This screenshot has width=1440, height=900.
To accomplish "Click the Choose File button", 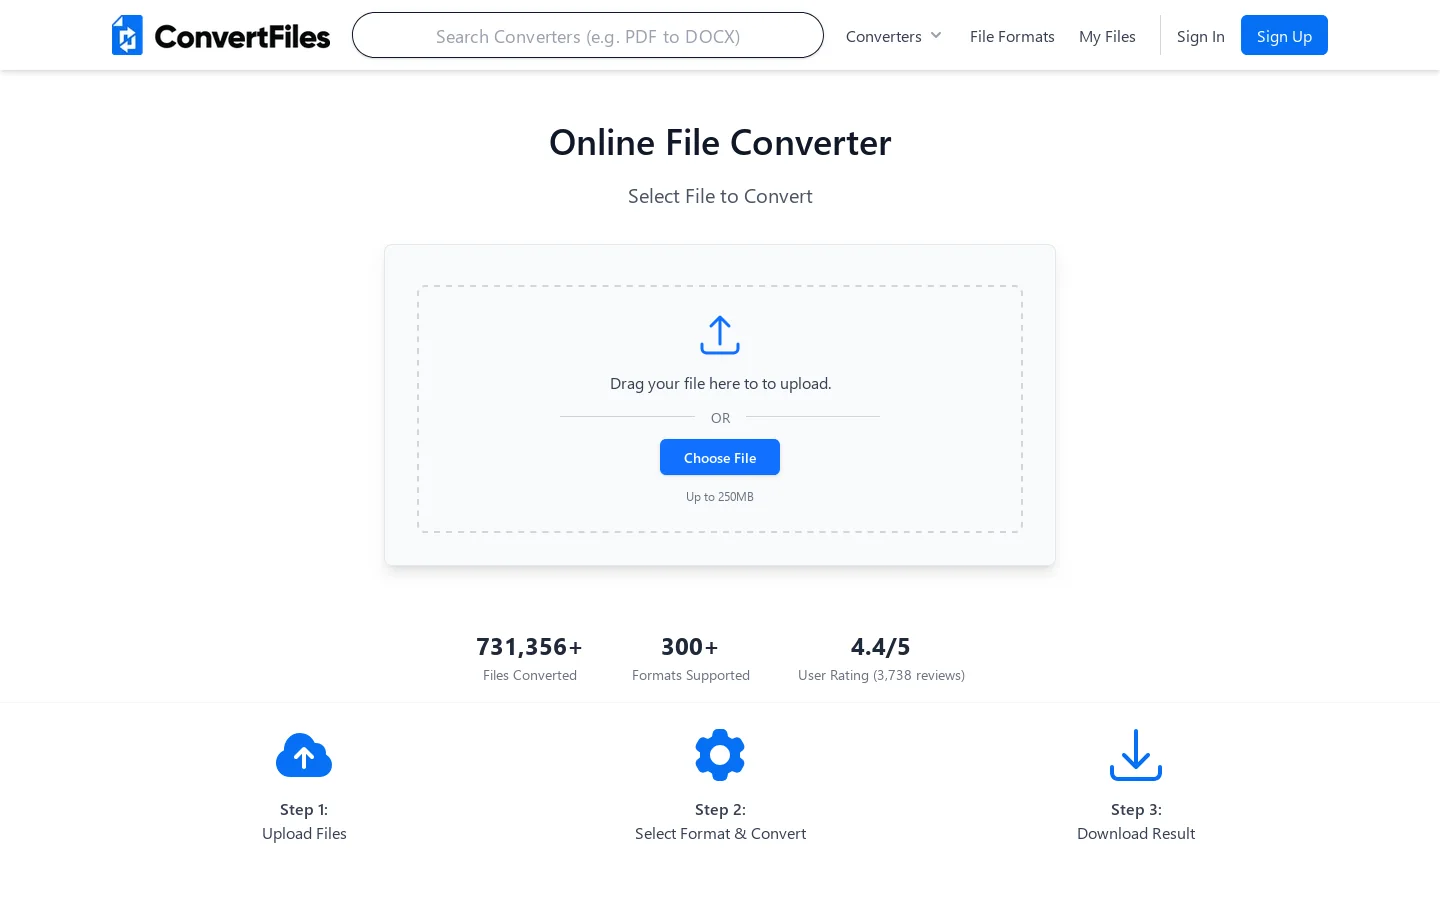I will [720, 457].
